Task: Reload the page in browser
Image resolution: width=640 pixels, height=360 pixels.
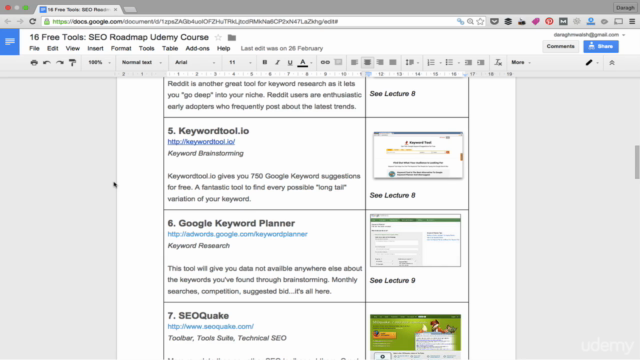Action: [x=33, y=21]
